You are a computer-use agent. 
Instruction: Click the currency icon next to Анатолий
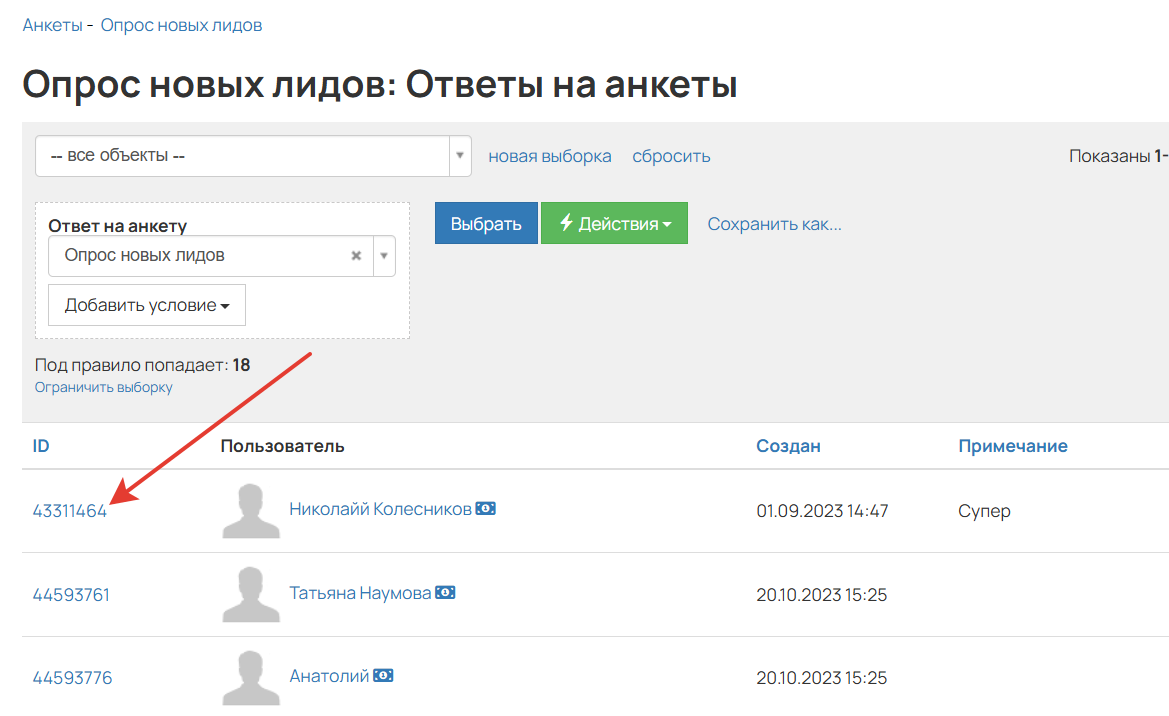(x=385, y=675)
